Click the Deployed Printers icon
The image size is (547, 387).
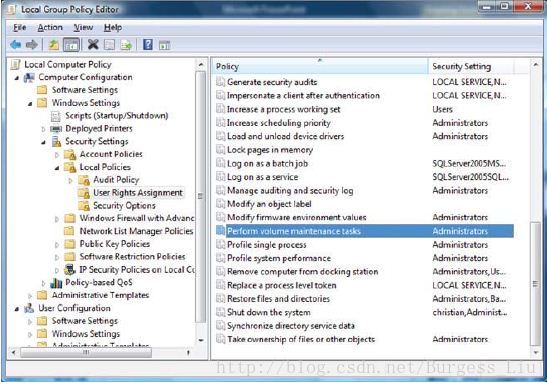coord(56,129)
